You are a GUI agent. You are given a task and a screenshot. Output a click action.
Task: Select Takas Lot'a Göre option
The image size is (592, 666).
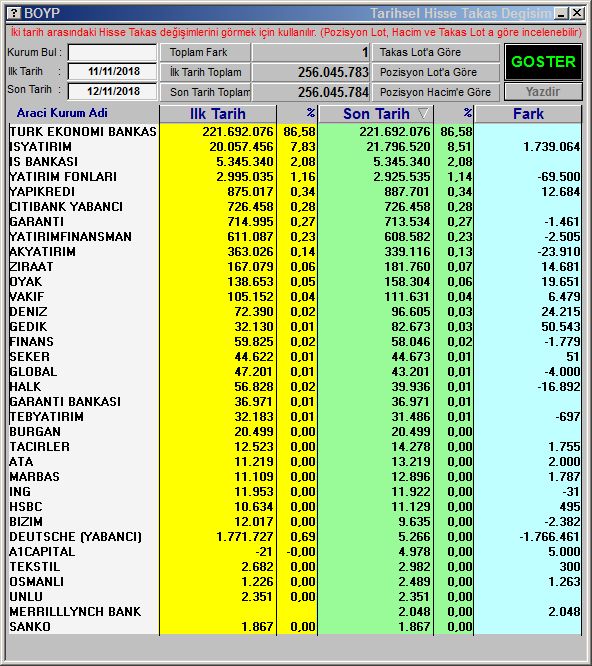(x=436, y=52)
